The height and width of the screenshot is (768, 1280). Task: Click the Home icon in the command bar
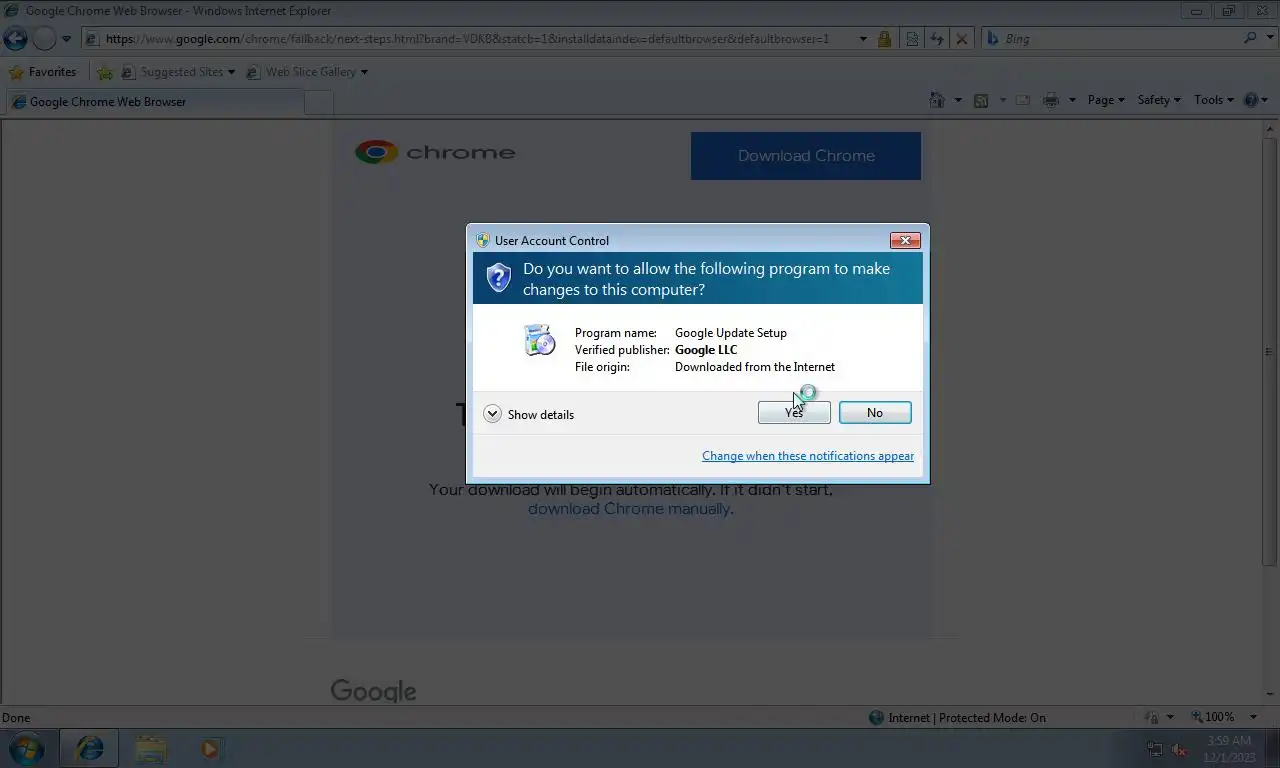pos(937,100)
